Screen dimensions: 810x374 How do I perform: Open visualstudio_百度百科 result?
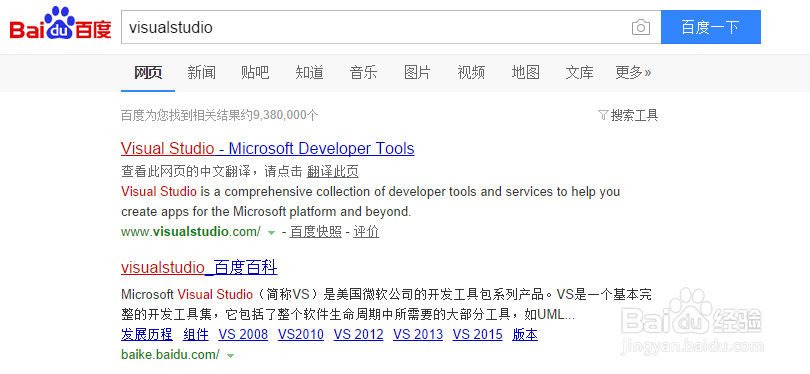tap(199, 268)
